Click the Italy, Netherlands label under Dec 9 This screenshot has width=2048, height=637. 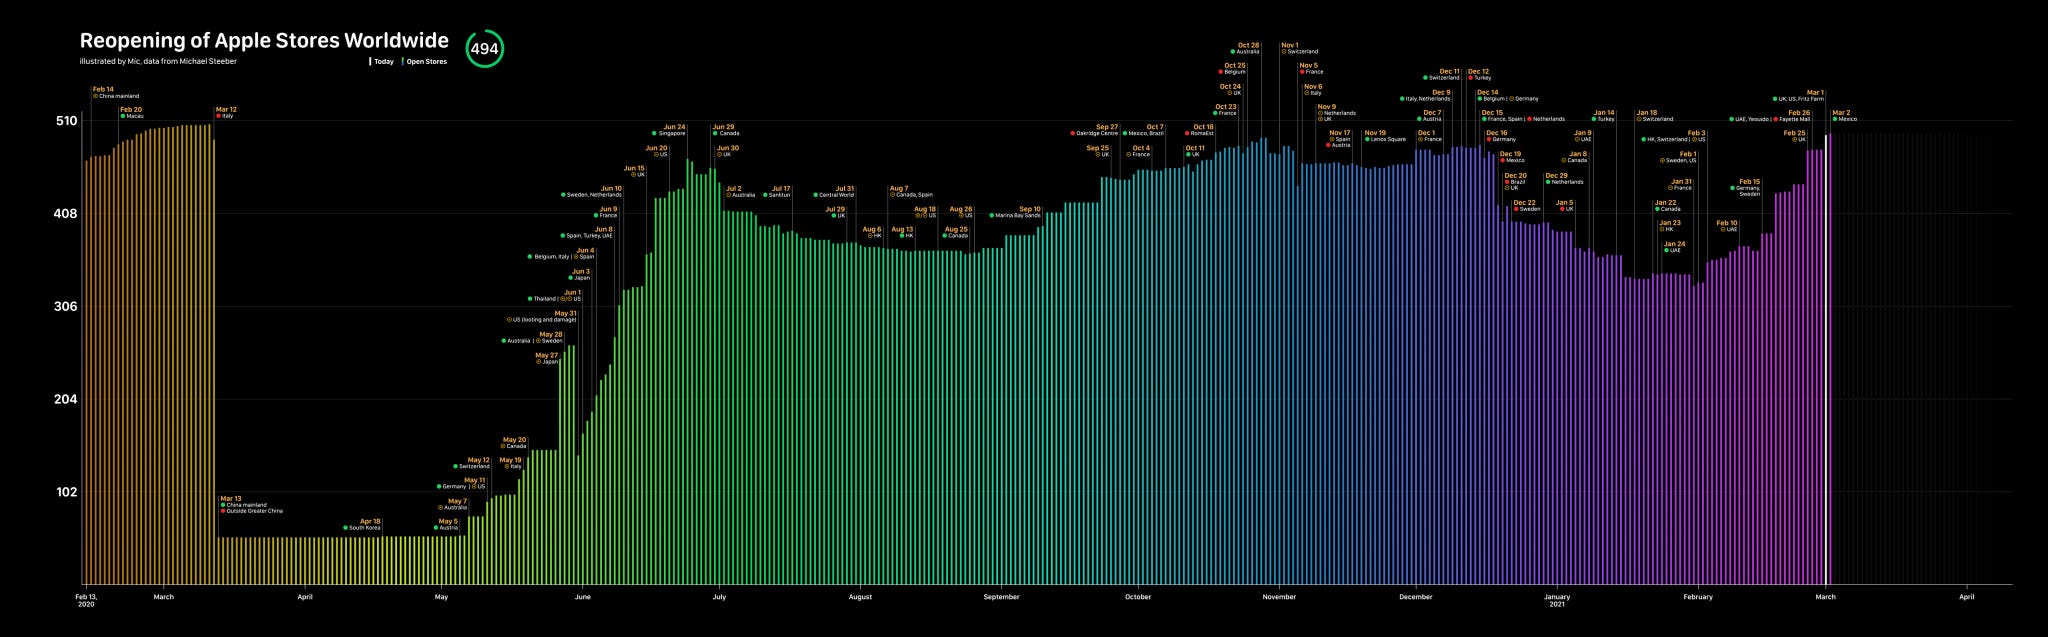[1428, 99]
